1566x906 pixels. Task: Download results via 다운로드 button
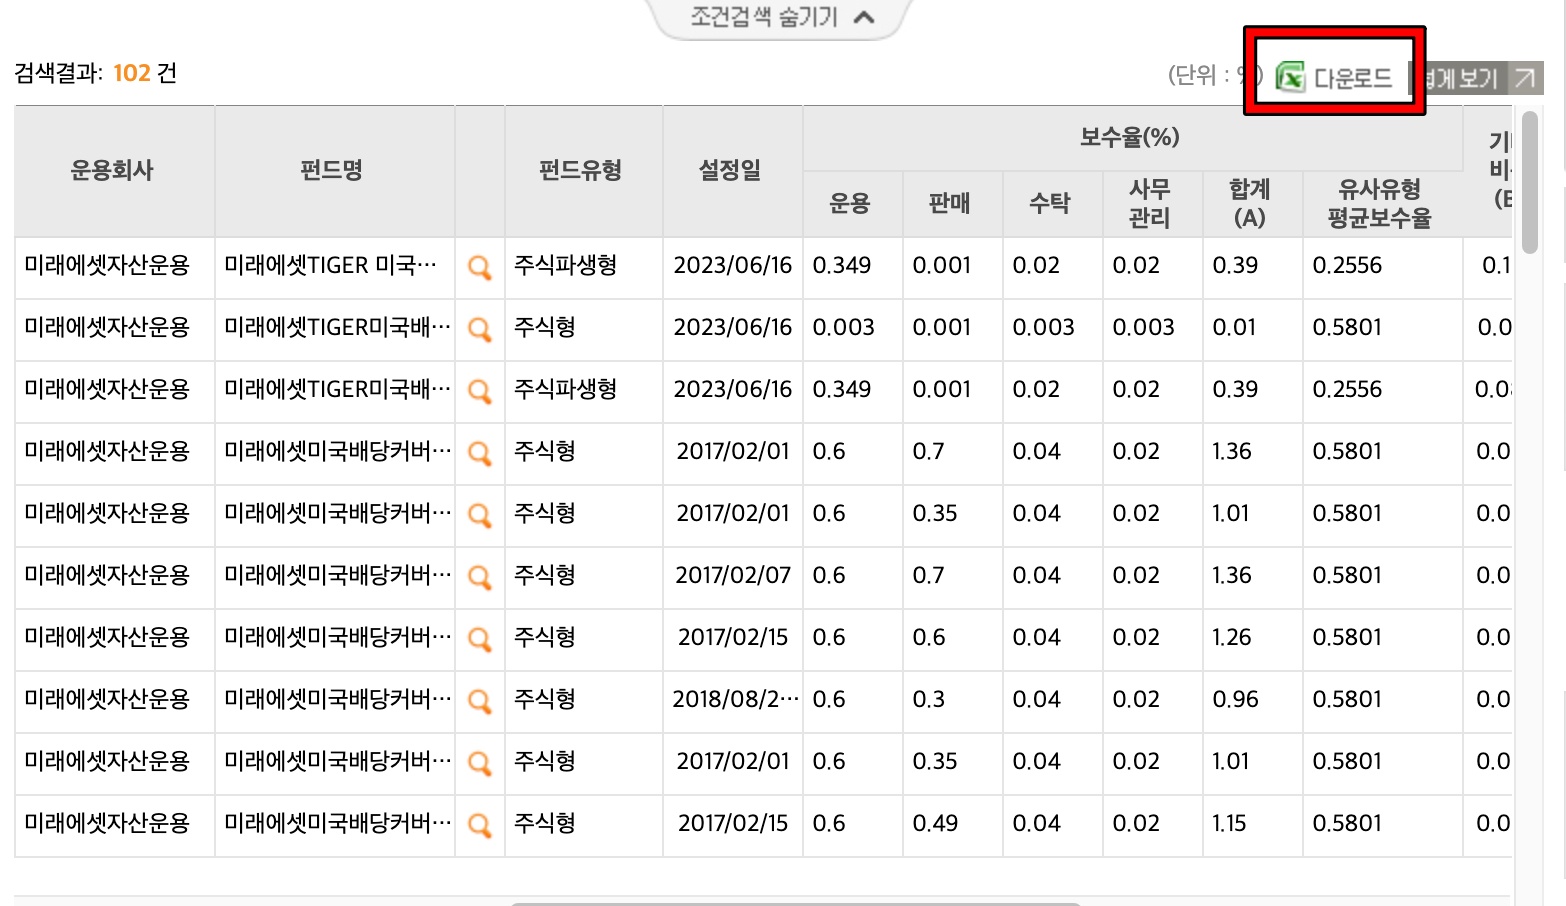coord(1335,77)
